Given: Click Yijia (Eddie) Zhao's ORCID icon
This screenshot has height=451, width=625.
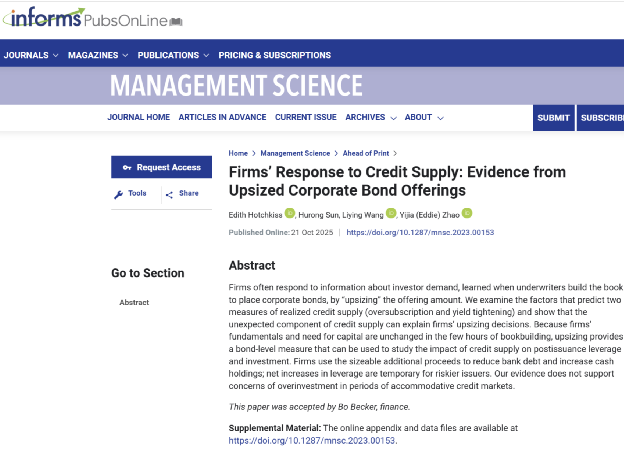Looking at the screenshot, I should click(x=467, y=213).
